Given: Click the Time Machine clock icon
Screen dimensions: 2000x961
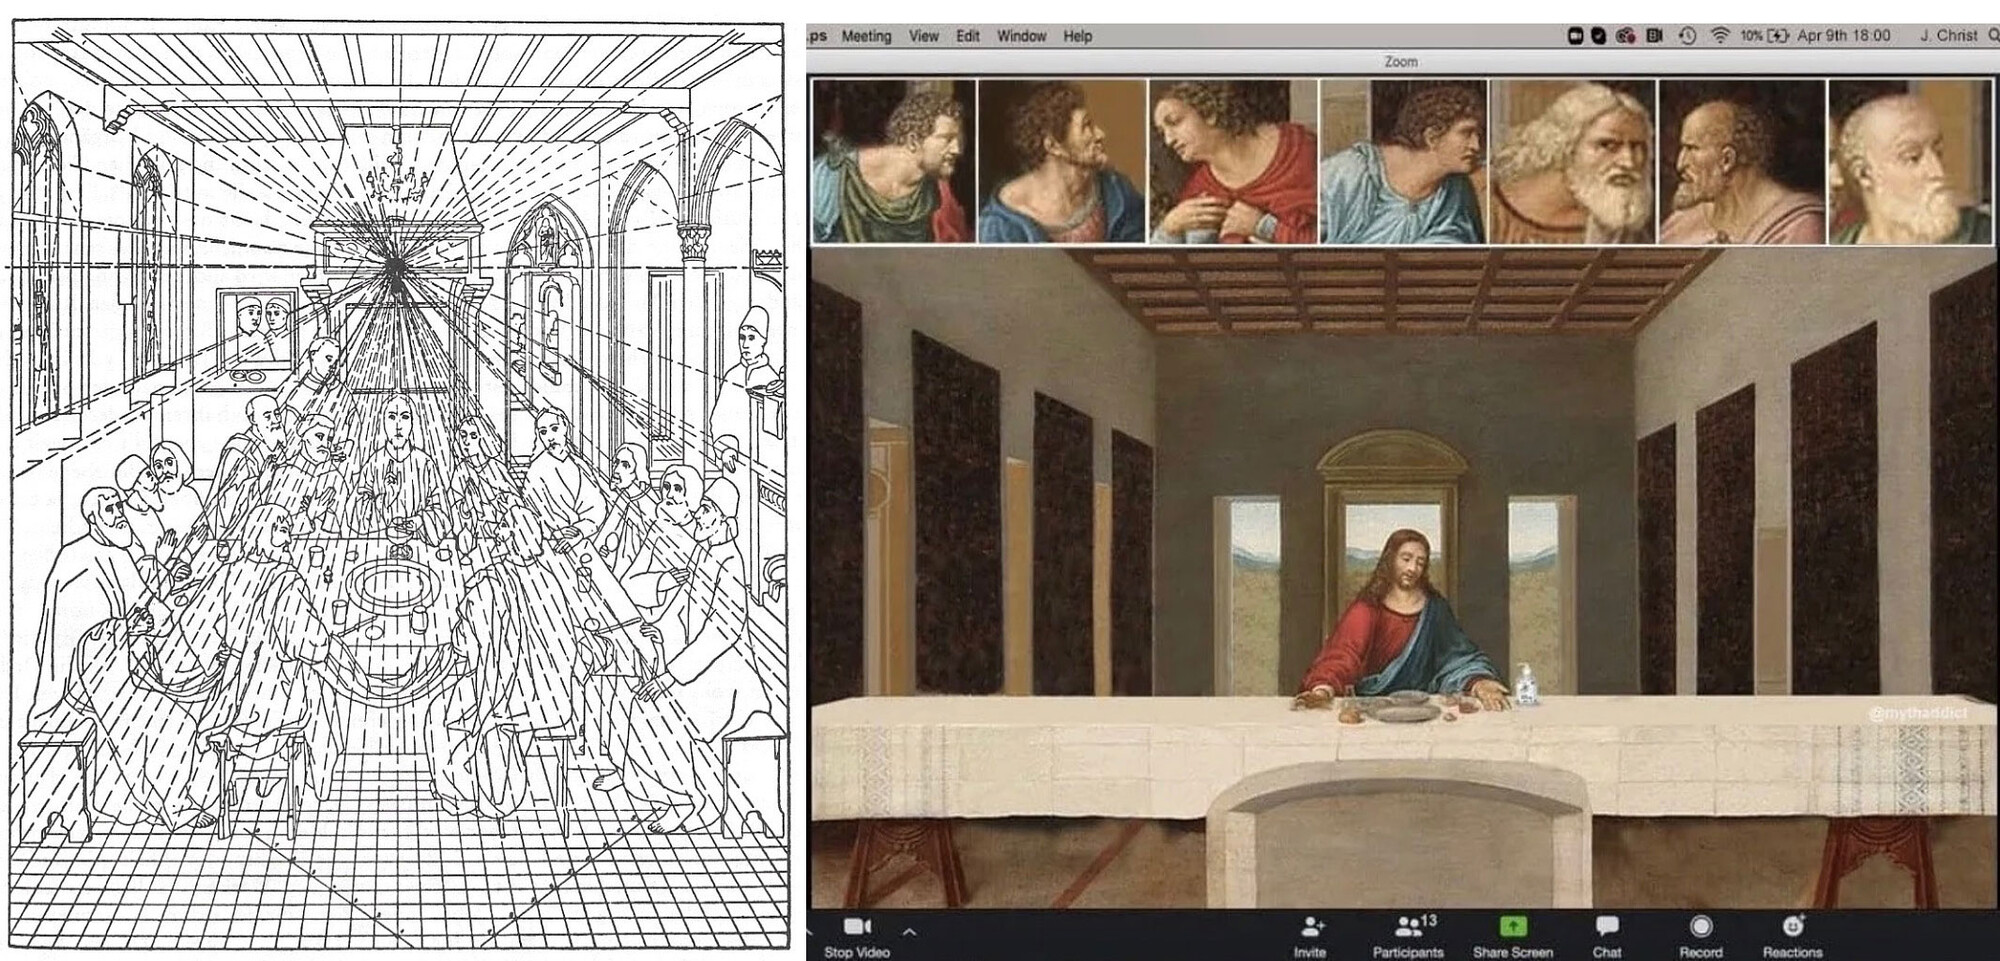Looking at the screenshot, I should click(1687, 35).
